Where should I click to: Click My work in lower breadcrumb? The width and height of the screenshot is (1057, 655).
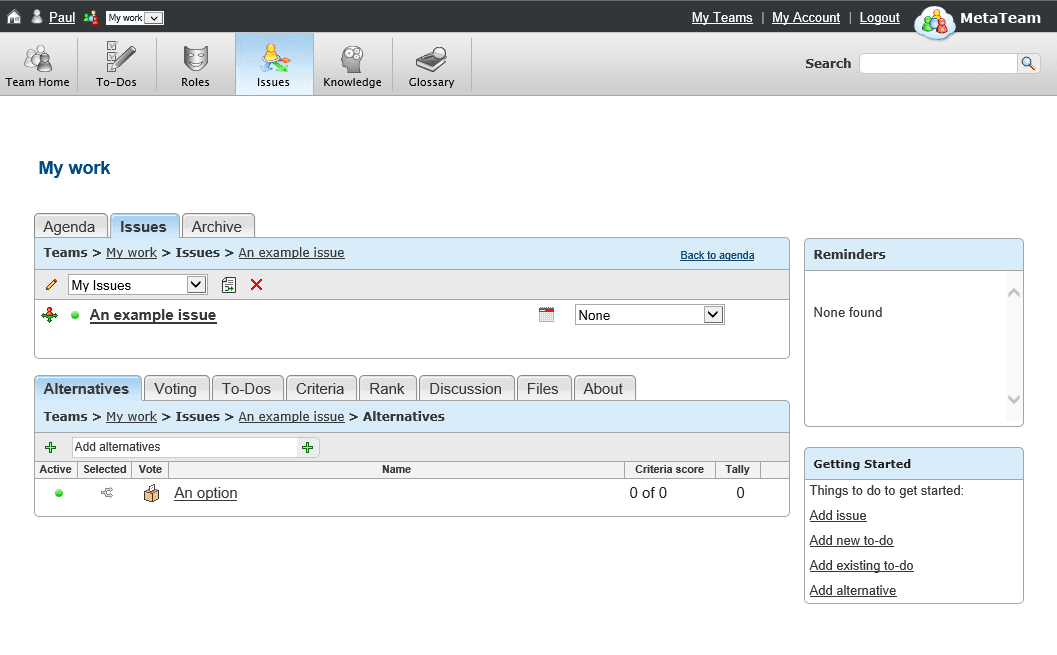131,416
